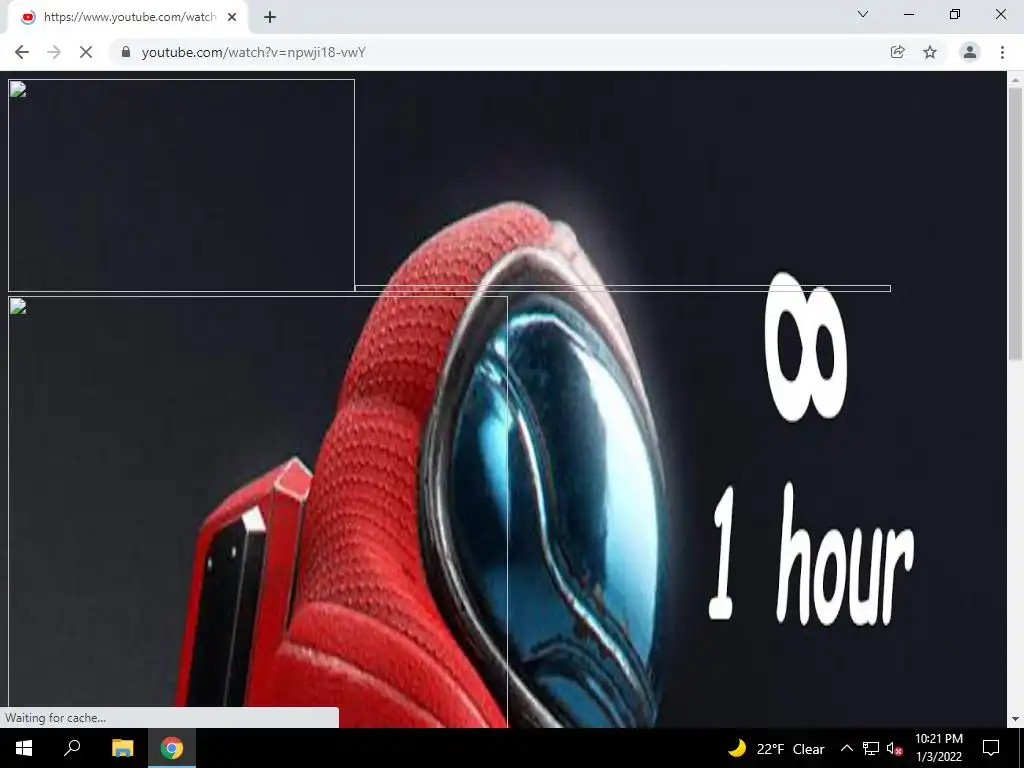This screenshot has height=768, width=1024.
Task: Expand the tab search dropdown arrow
Action: [x=863, y=14]
